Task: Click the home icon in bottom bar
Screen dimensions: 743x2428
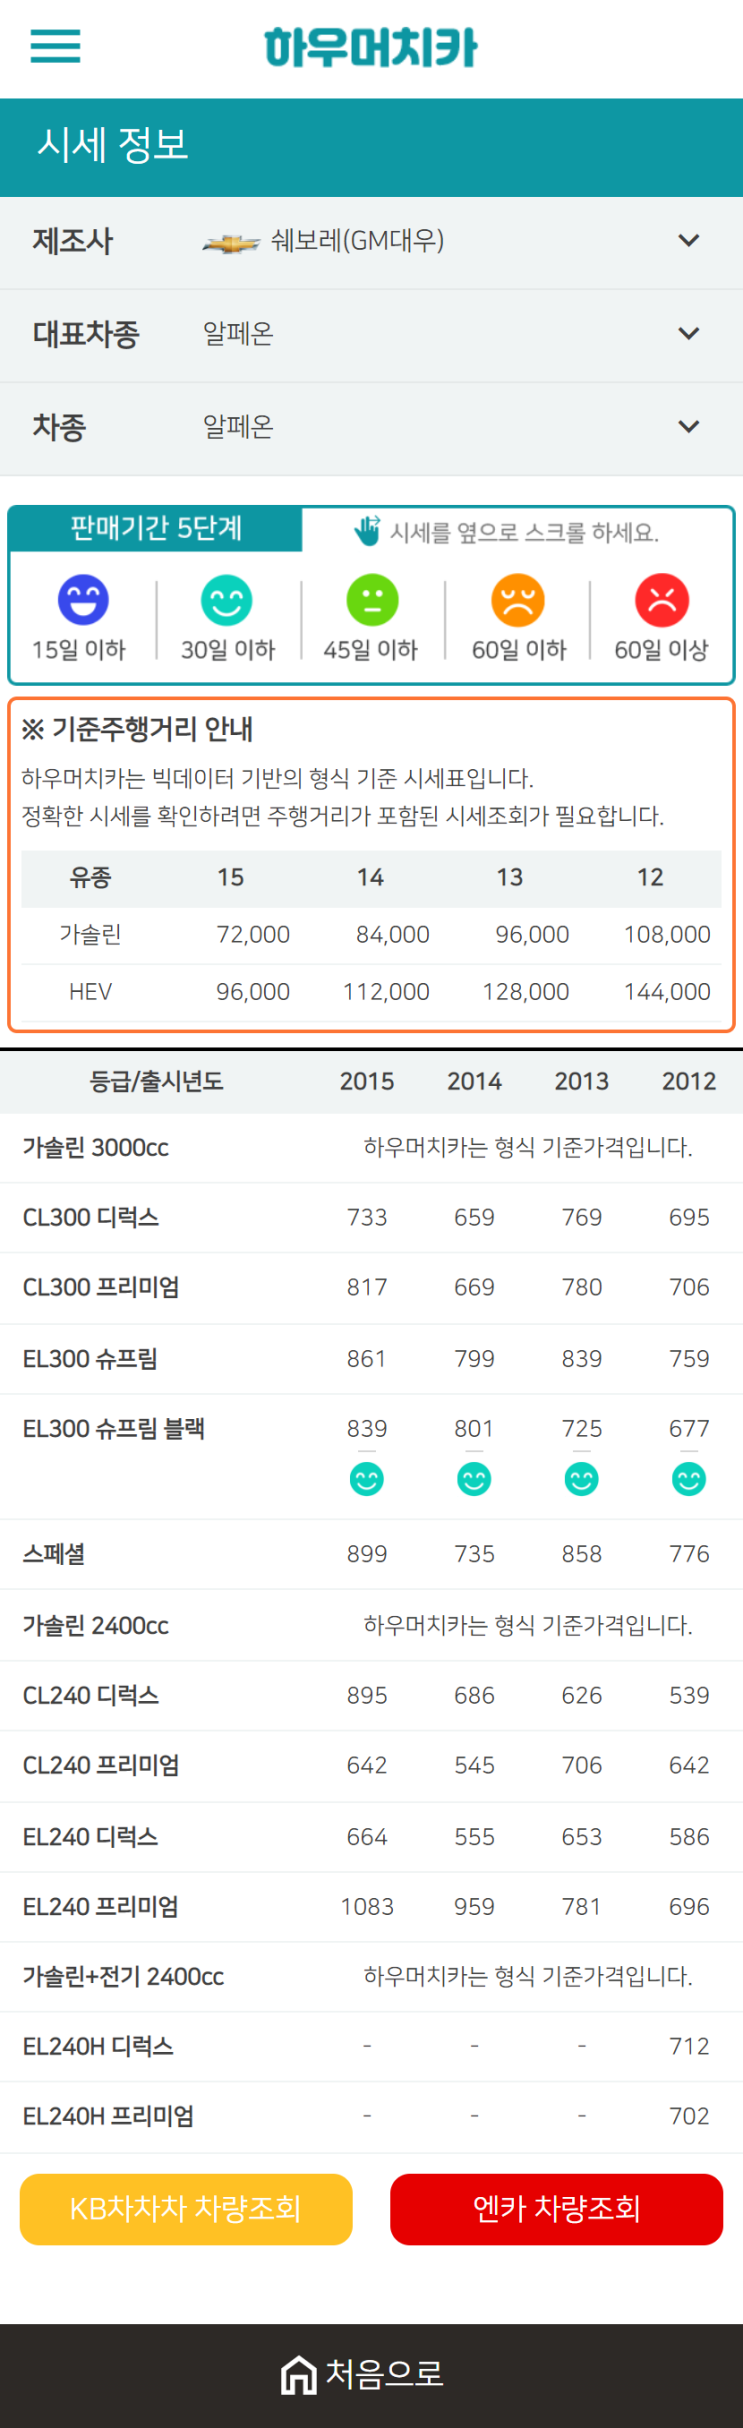Action: 298,2374
